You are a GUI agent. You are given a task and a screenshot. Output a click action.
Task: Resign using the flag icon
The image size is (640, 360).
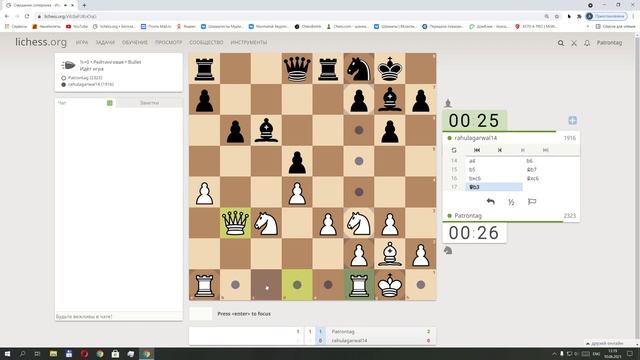coord(532,202)
